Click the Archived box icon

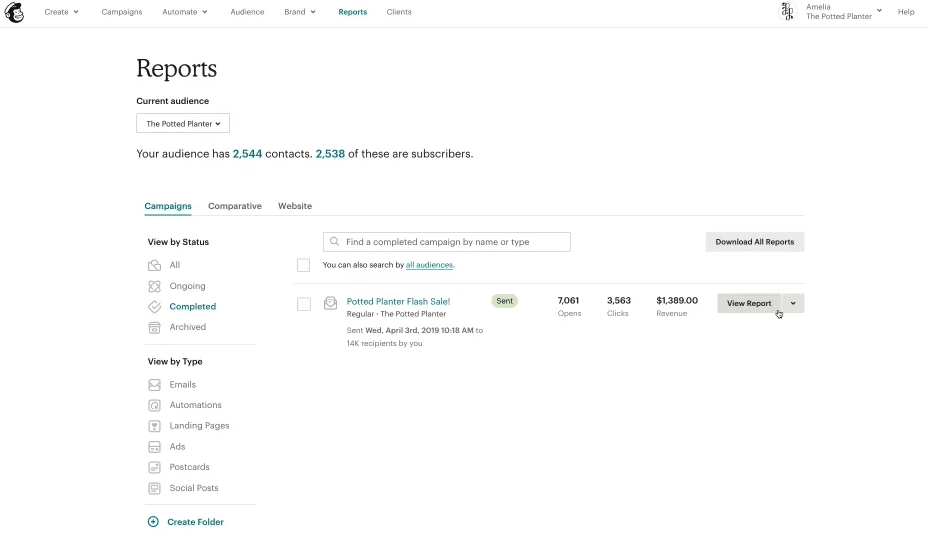(154, 327)
